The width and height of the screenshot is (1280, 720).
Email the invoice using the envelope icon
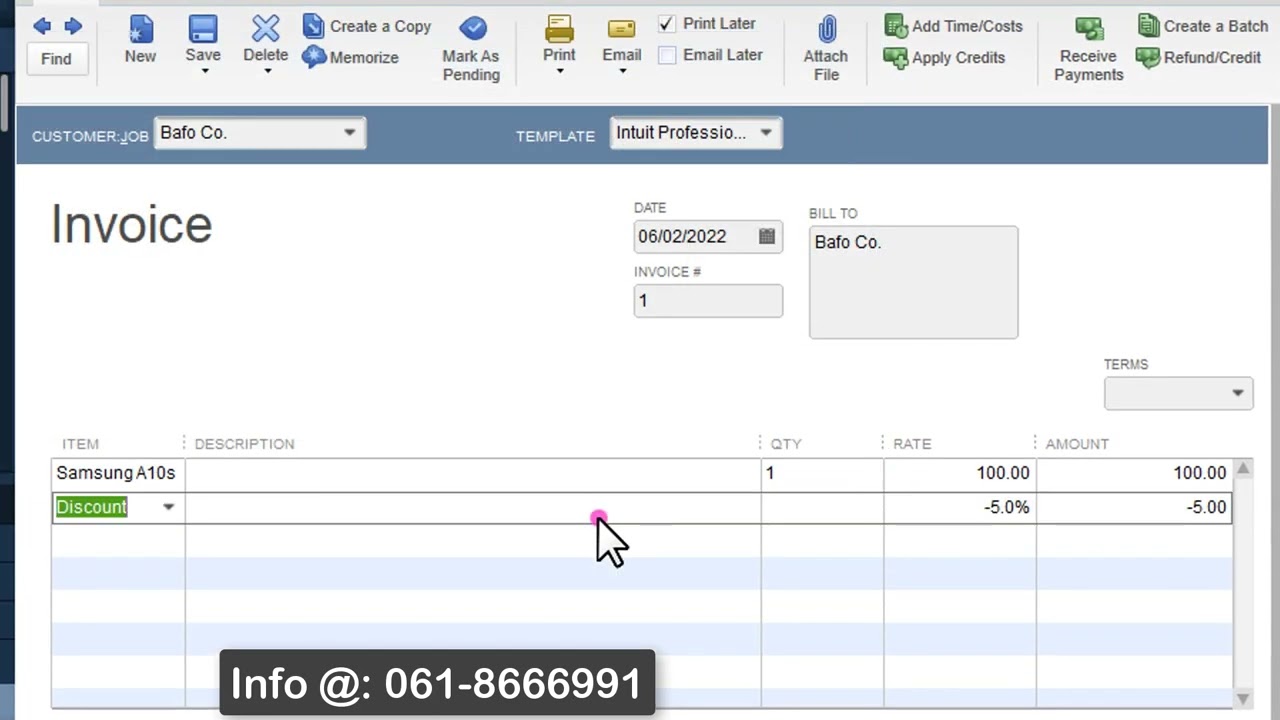621,29
